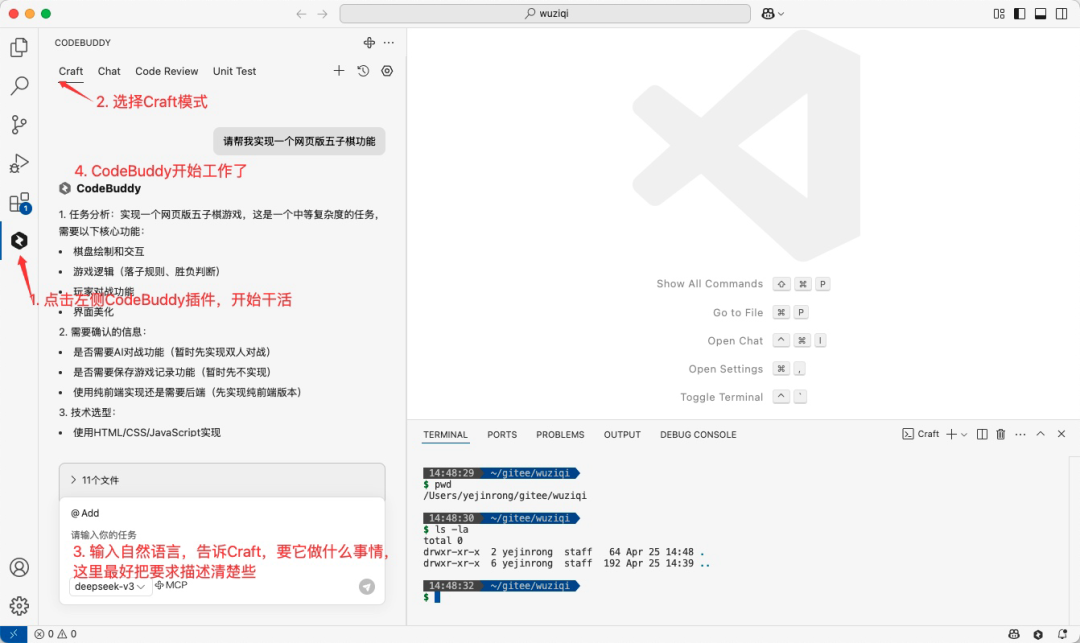Switch to the Unit Test tab

234,71
